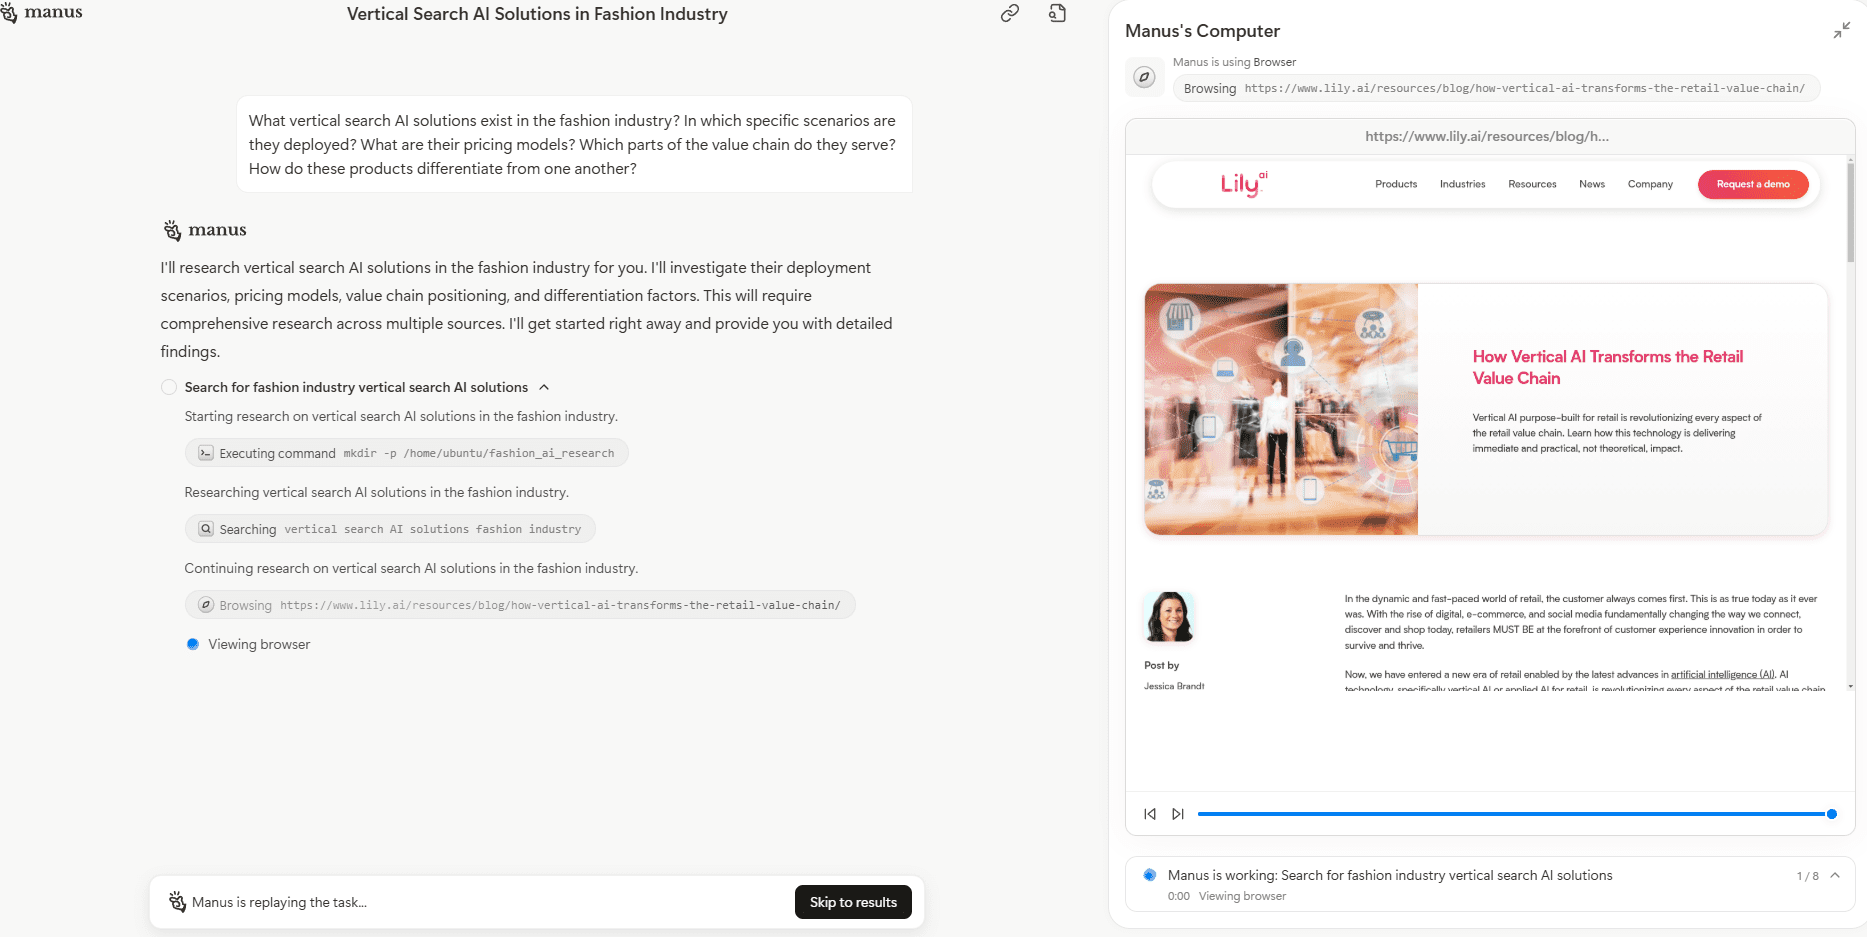Click the How Vertical AI Transforms article title
Screen dimensions: 1867x937
[1607, 367]
